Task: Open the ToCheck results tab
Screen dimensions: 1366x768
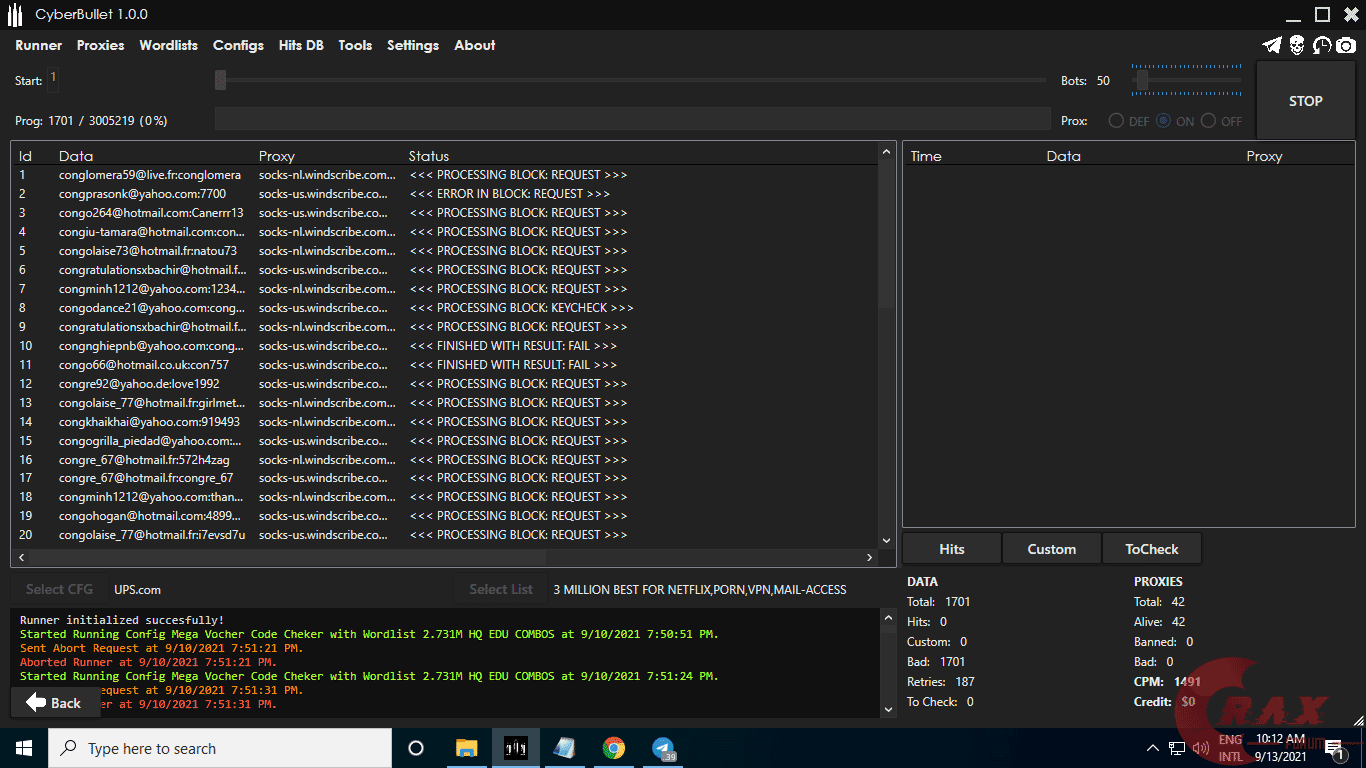Action: point(1151,548)
